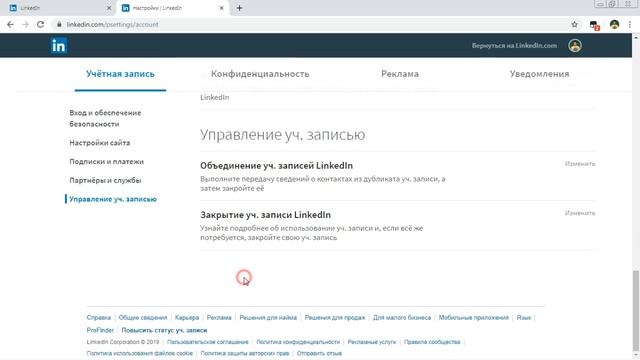This screenshot has width=640, height=360.
Task: Open Chrome three-dot menu
Action: point(630,24)
